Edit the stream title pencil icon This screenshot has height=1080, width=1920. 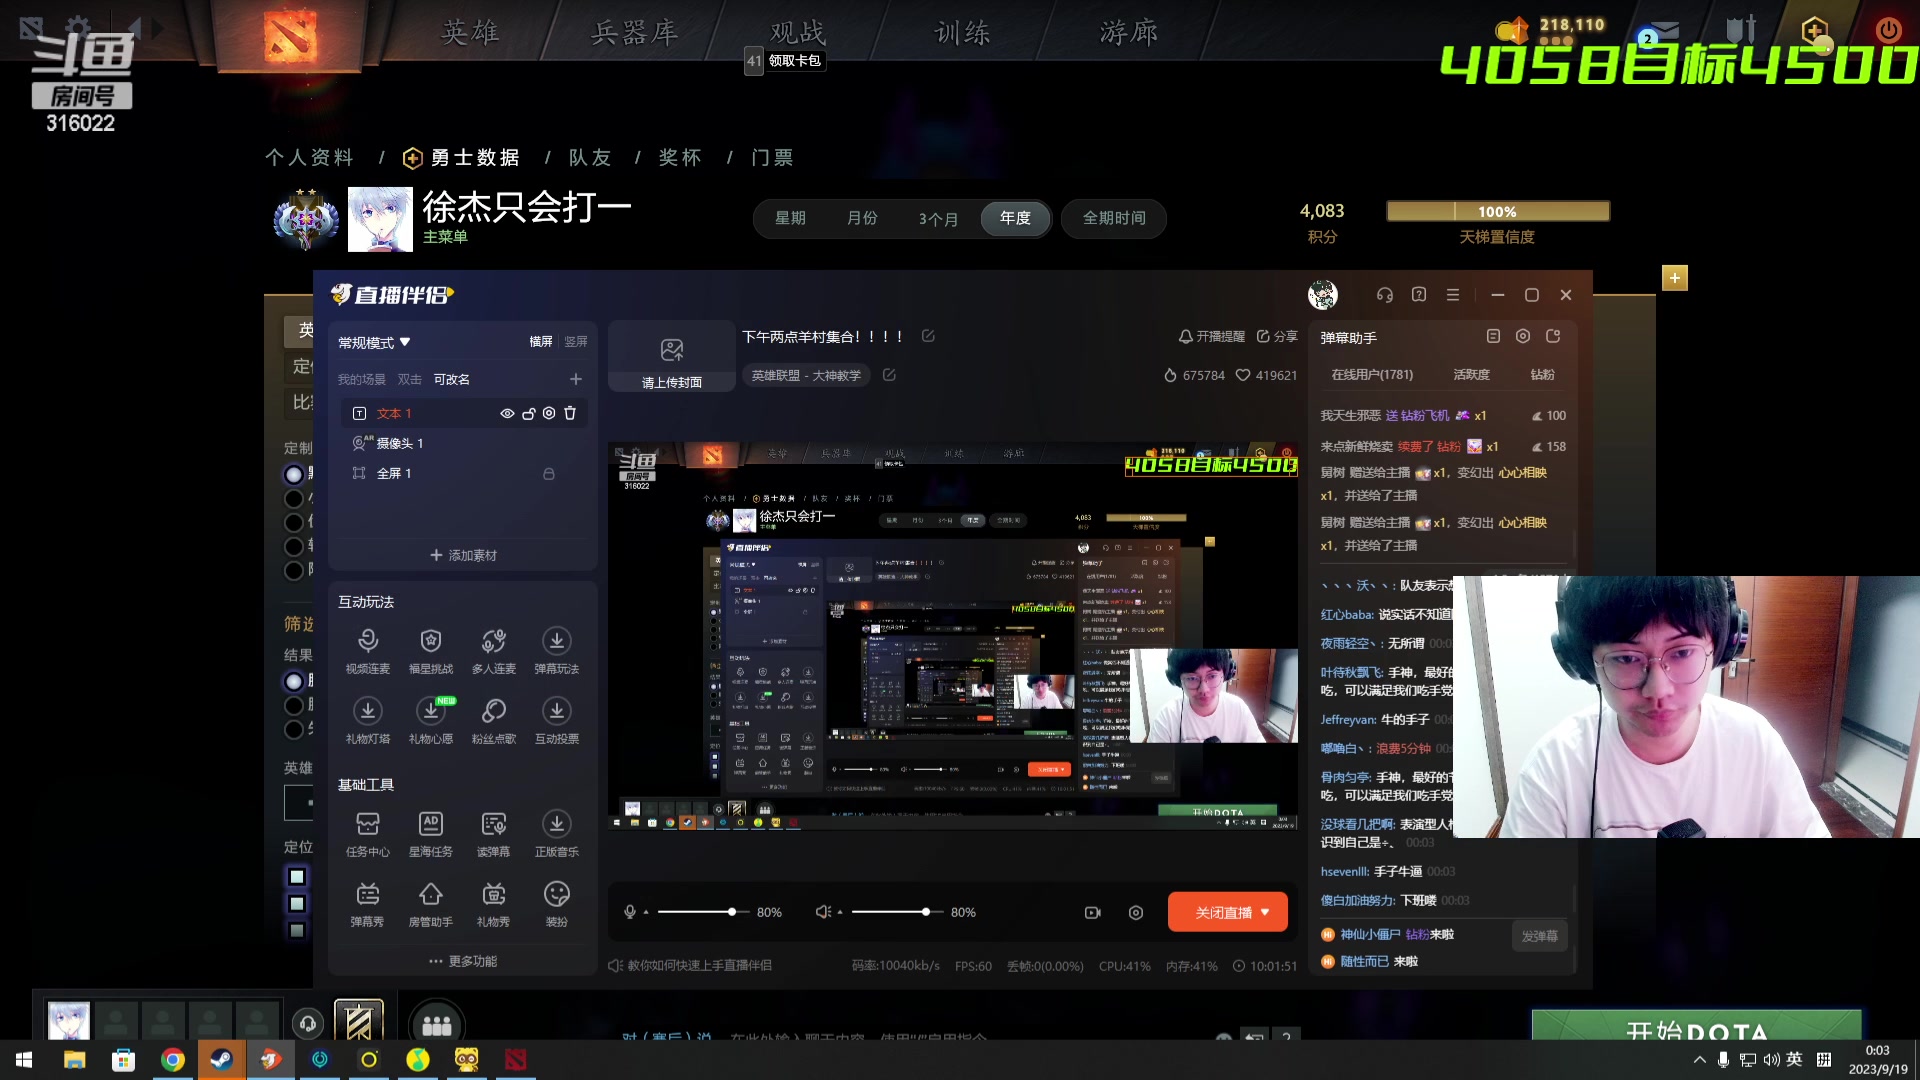(x=928, y=336)
